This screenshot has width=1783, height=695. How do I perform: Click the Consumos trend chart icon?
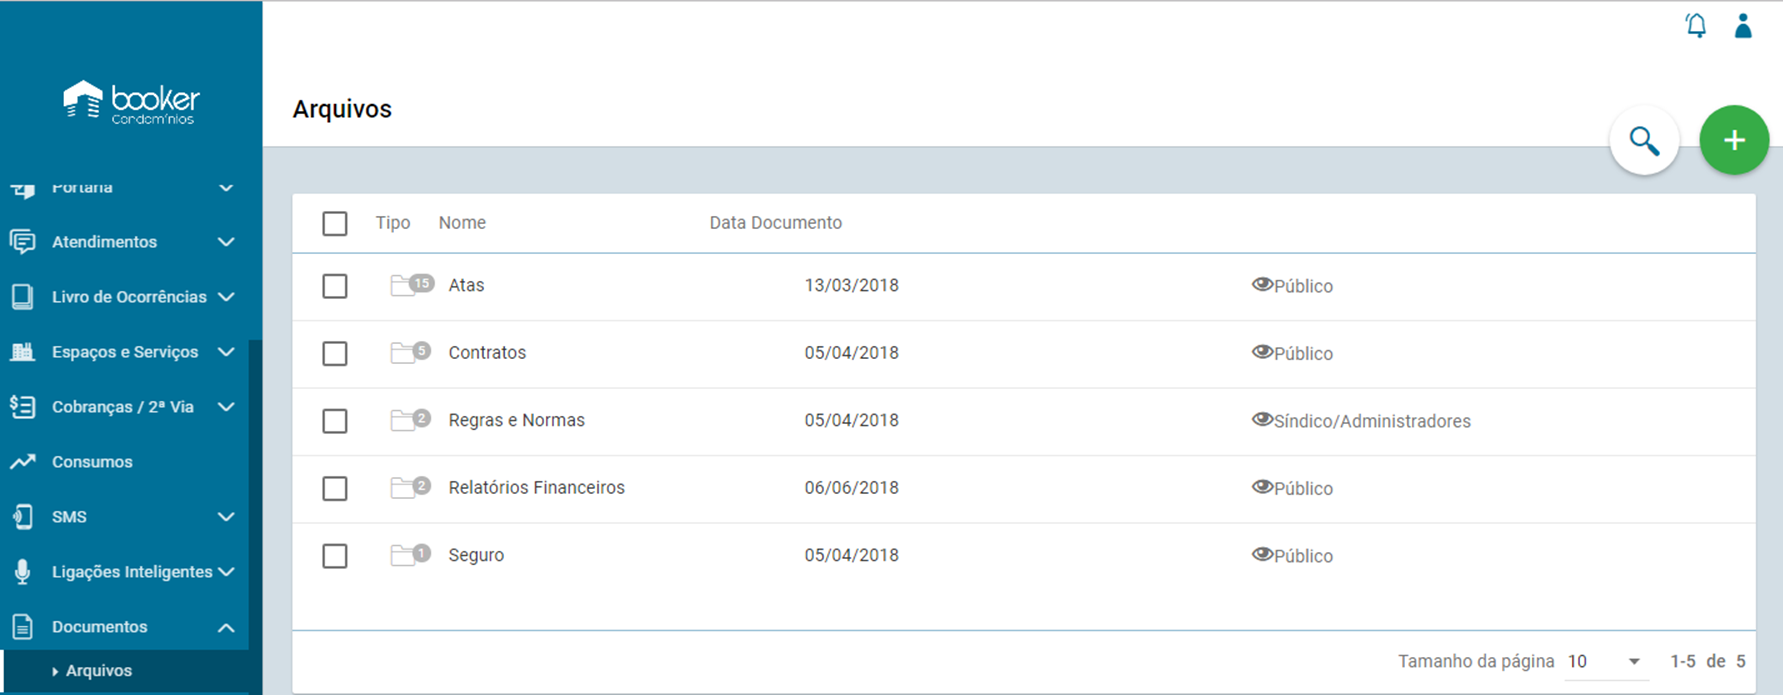tap(22, 462)
